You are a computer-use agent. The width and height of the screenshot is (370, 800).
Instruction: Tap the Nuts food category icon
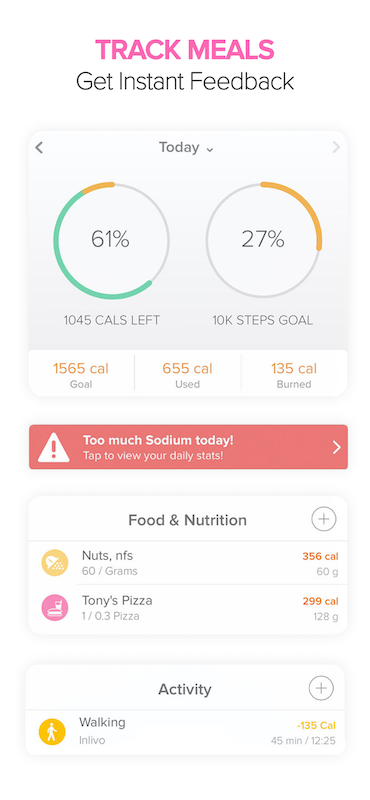[x=55, y=563]
